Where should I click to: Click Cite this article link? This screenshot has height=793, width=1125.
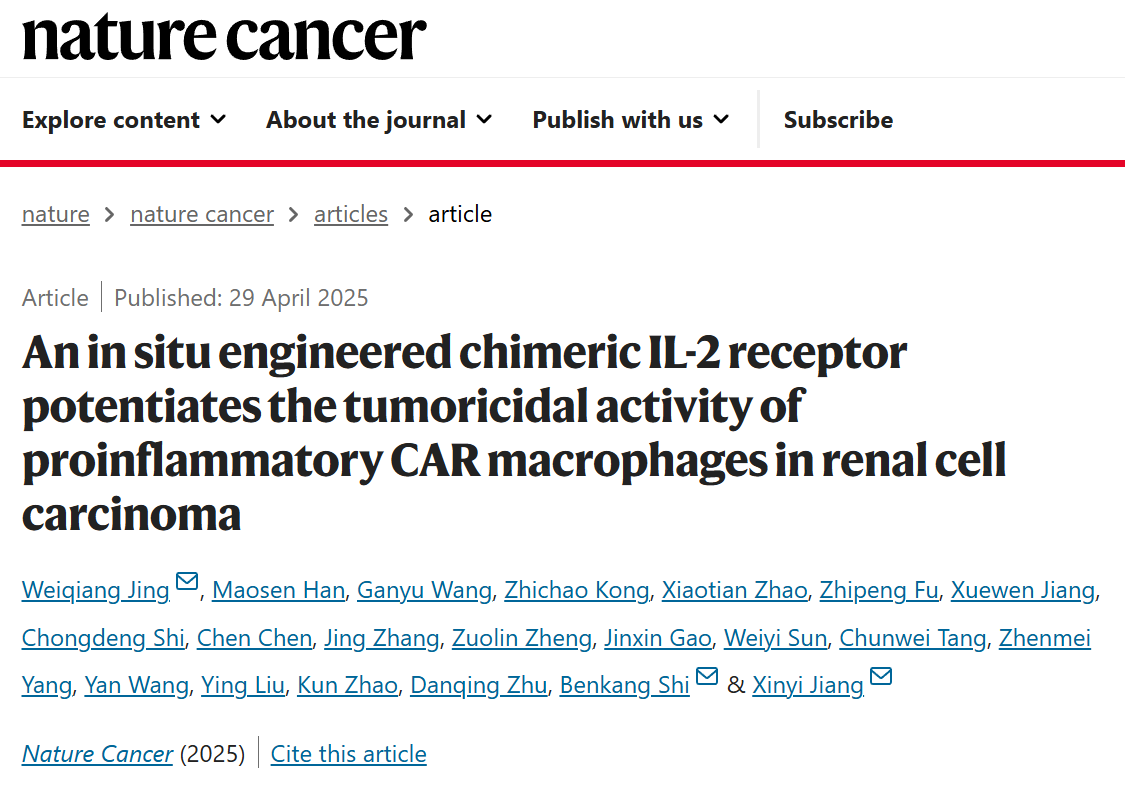(349, 754)
